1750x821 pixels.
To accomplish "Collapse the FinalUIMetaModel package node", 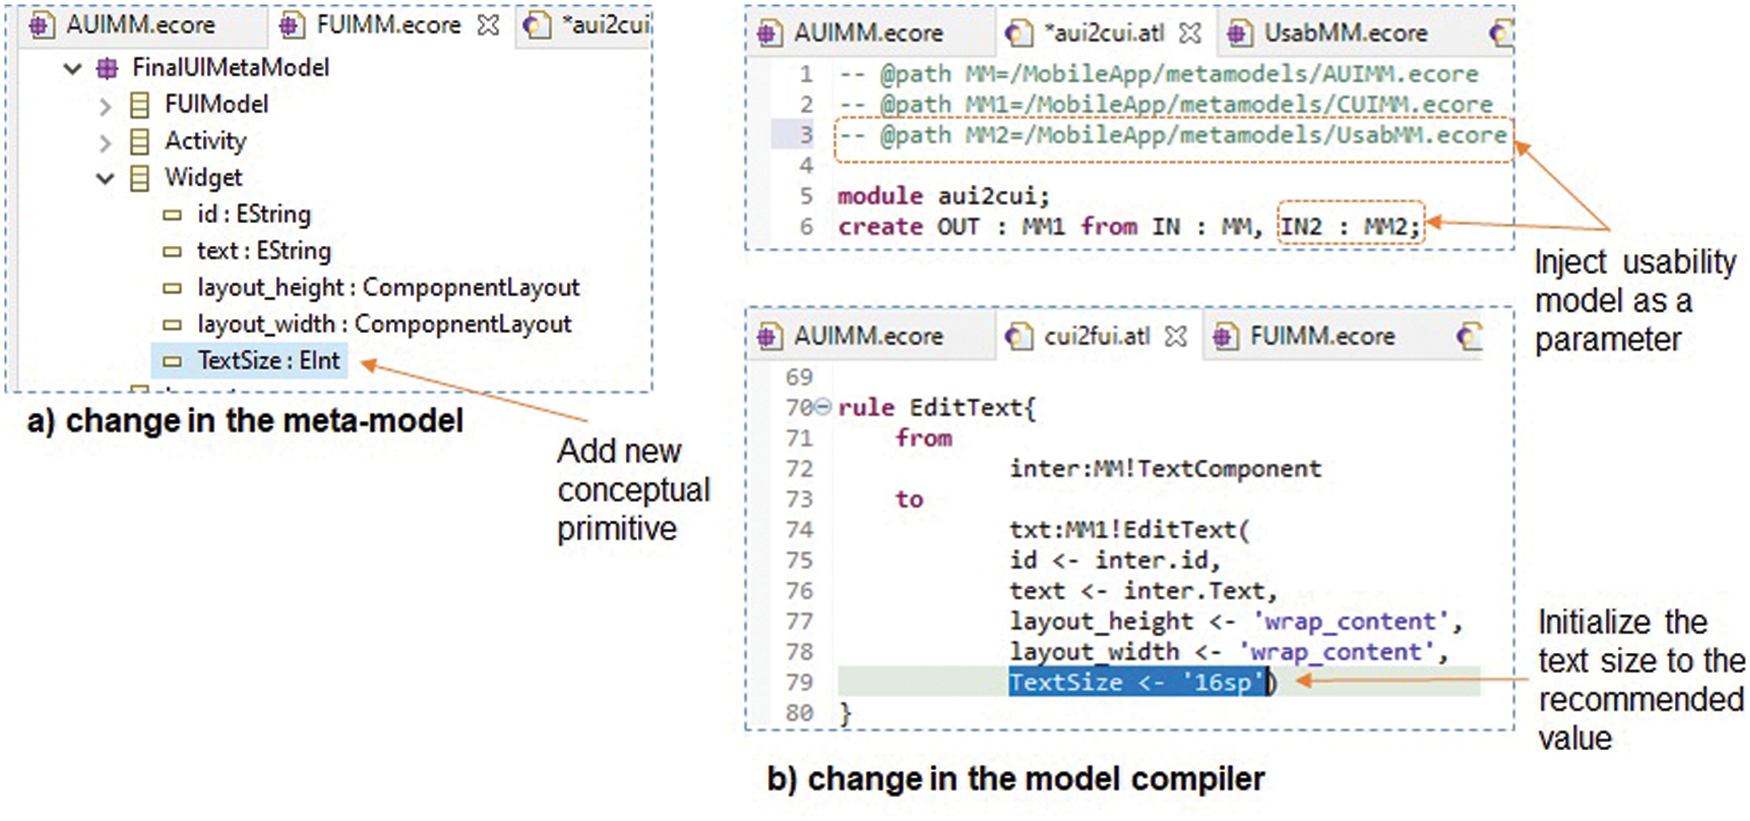I will (x=72, y=69).
